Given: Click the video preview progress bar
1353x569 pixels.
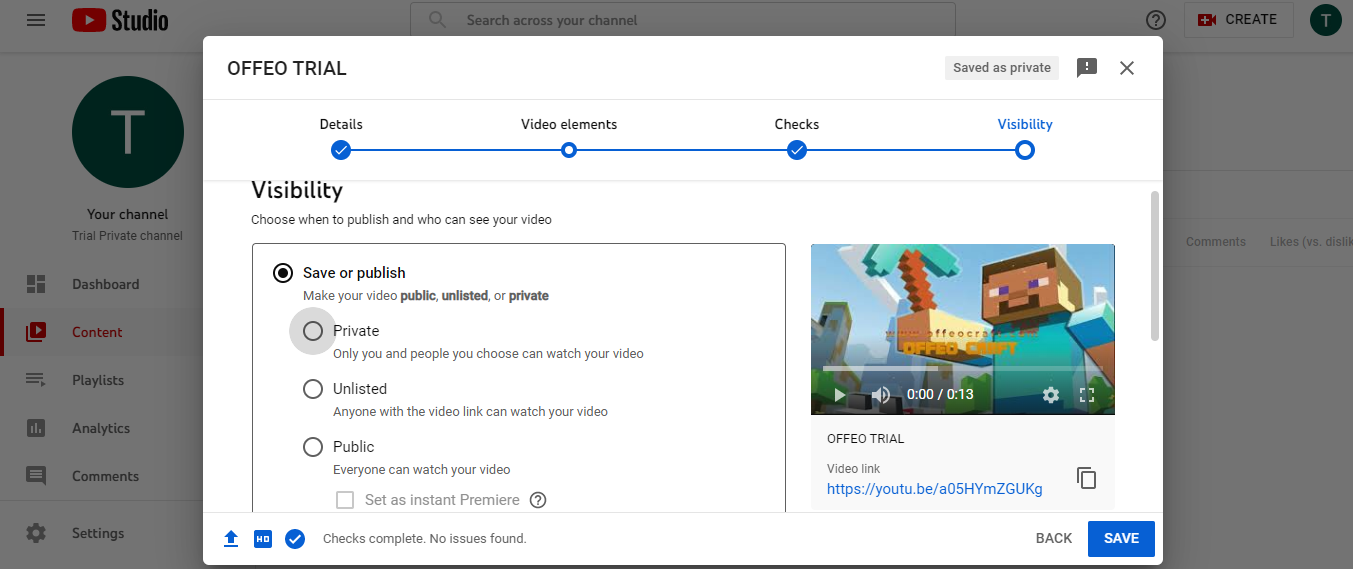Looking at the screenshot, I should click(x=963, y=369).
